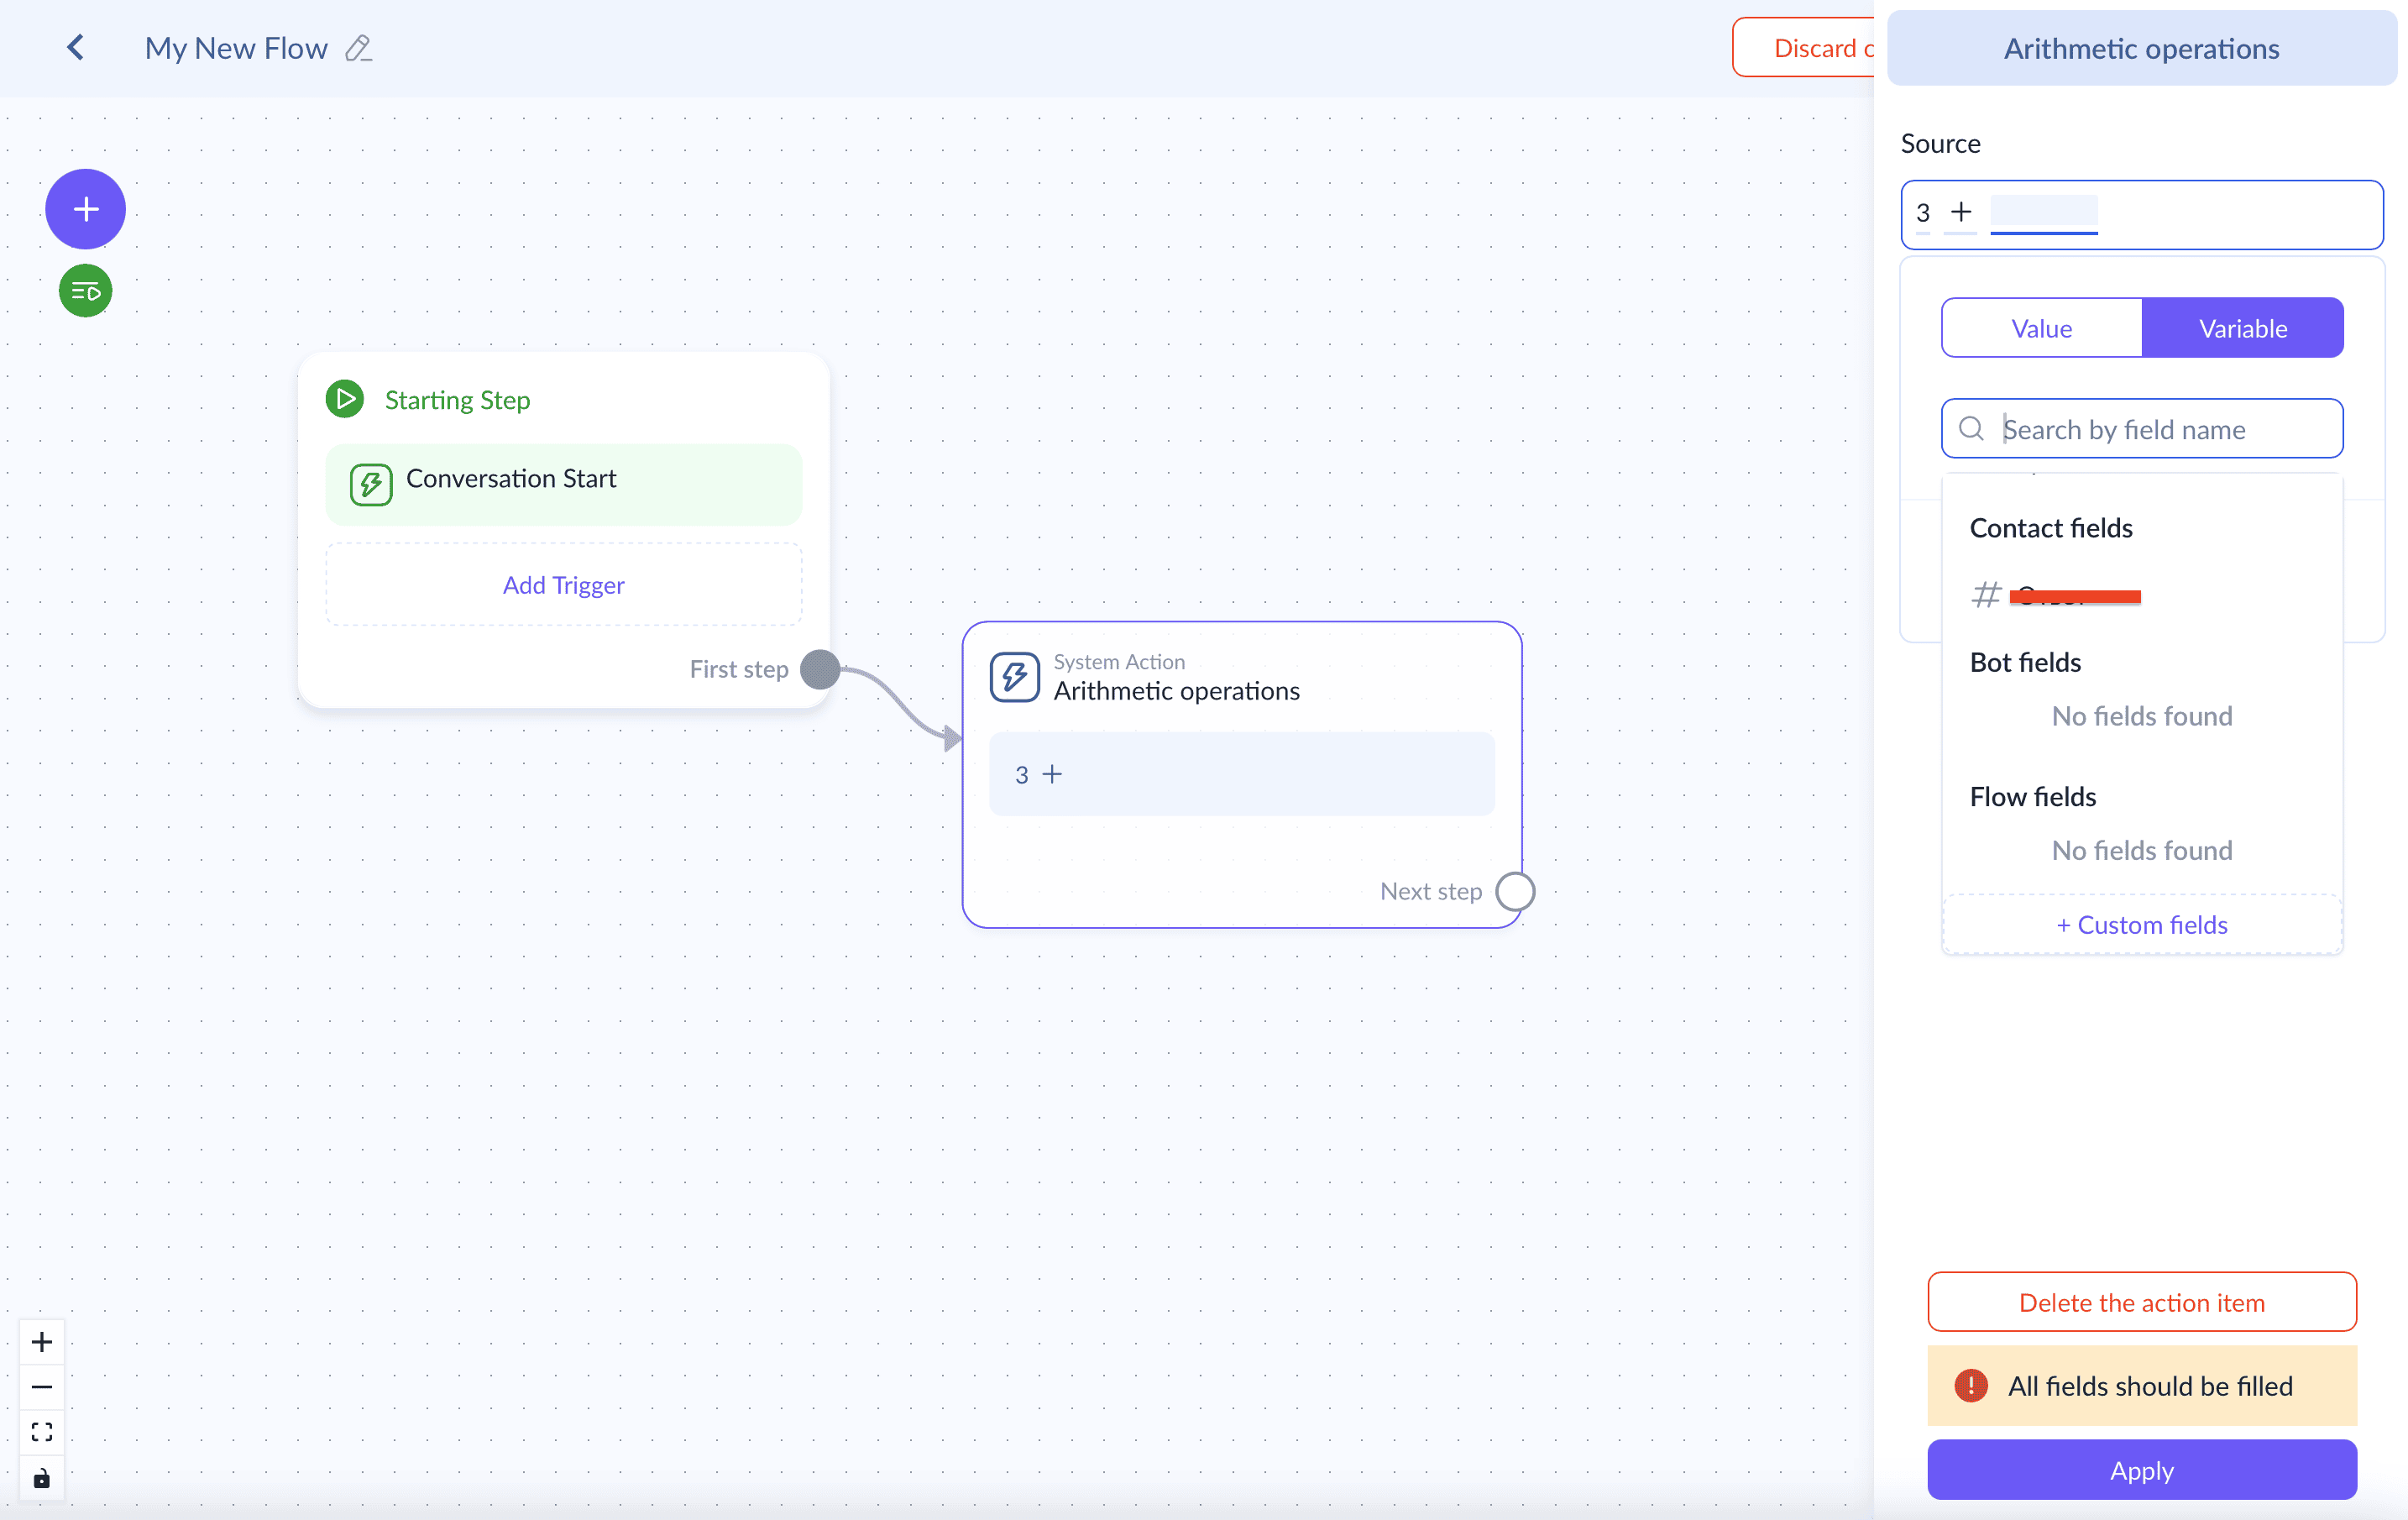The image size is (2408, 1520).
Task: Fit the flow view to screen
Action: 41,1432
